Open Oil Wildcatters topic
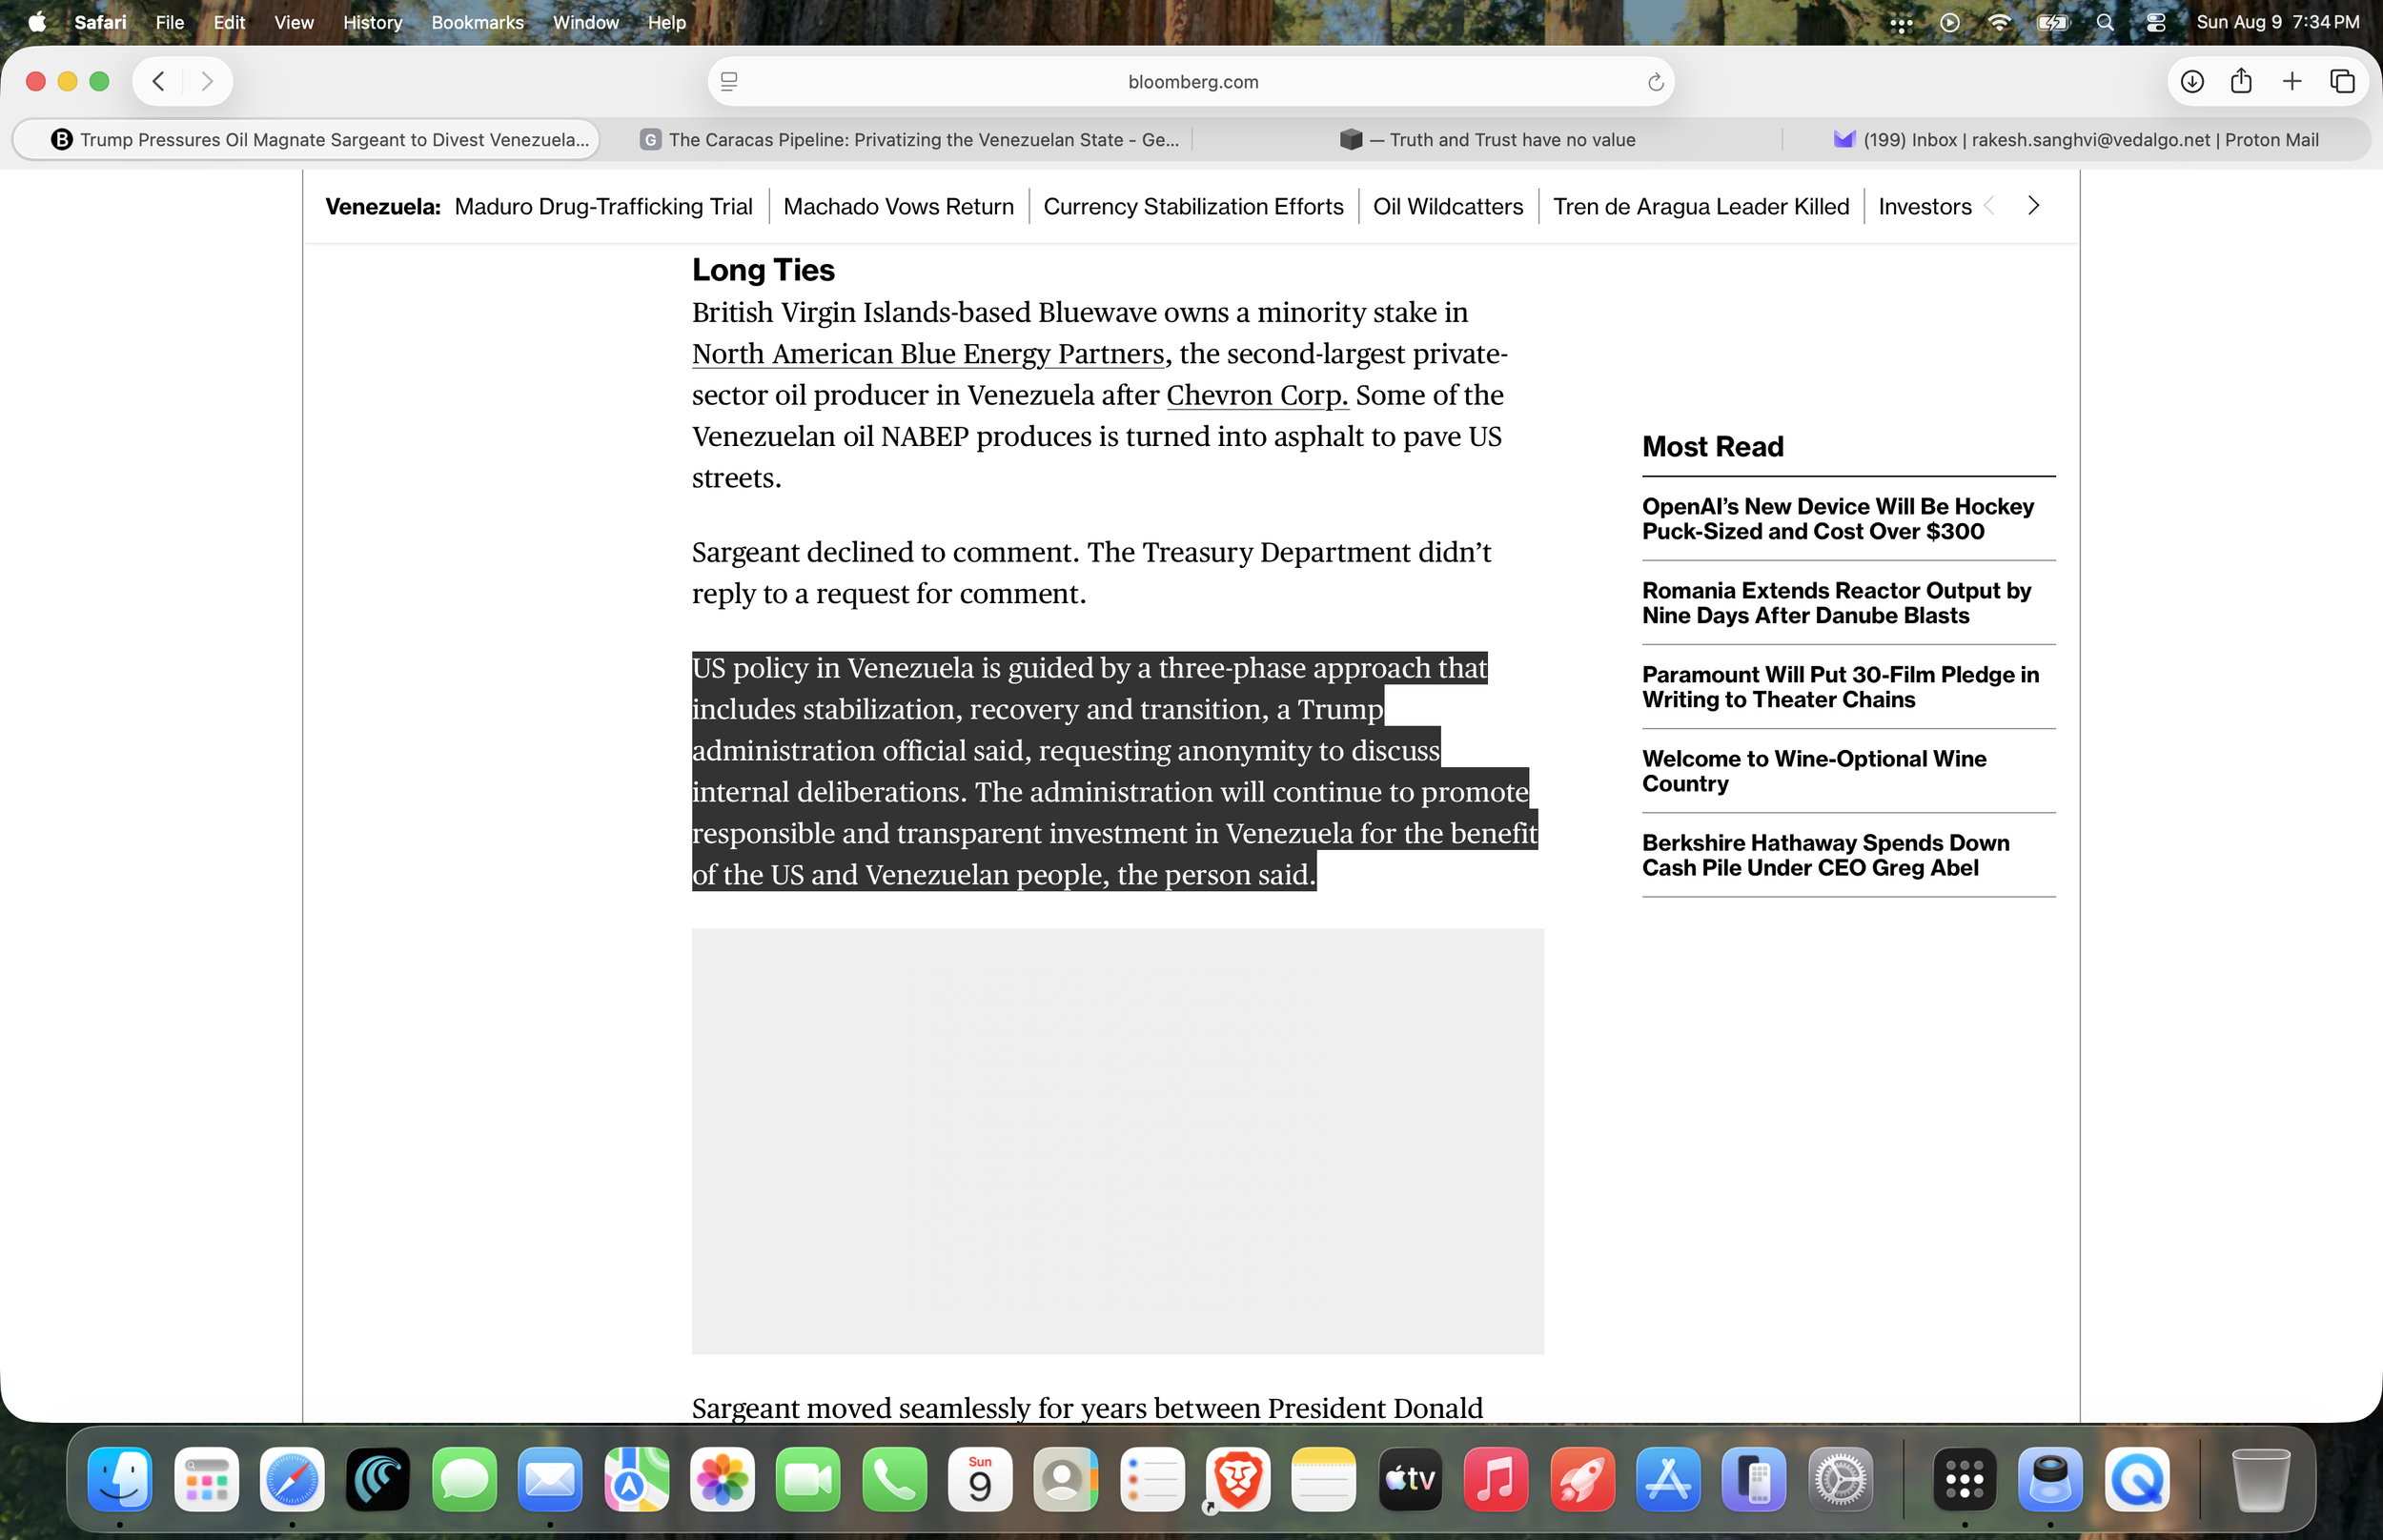 click(1448, 206)
